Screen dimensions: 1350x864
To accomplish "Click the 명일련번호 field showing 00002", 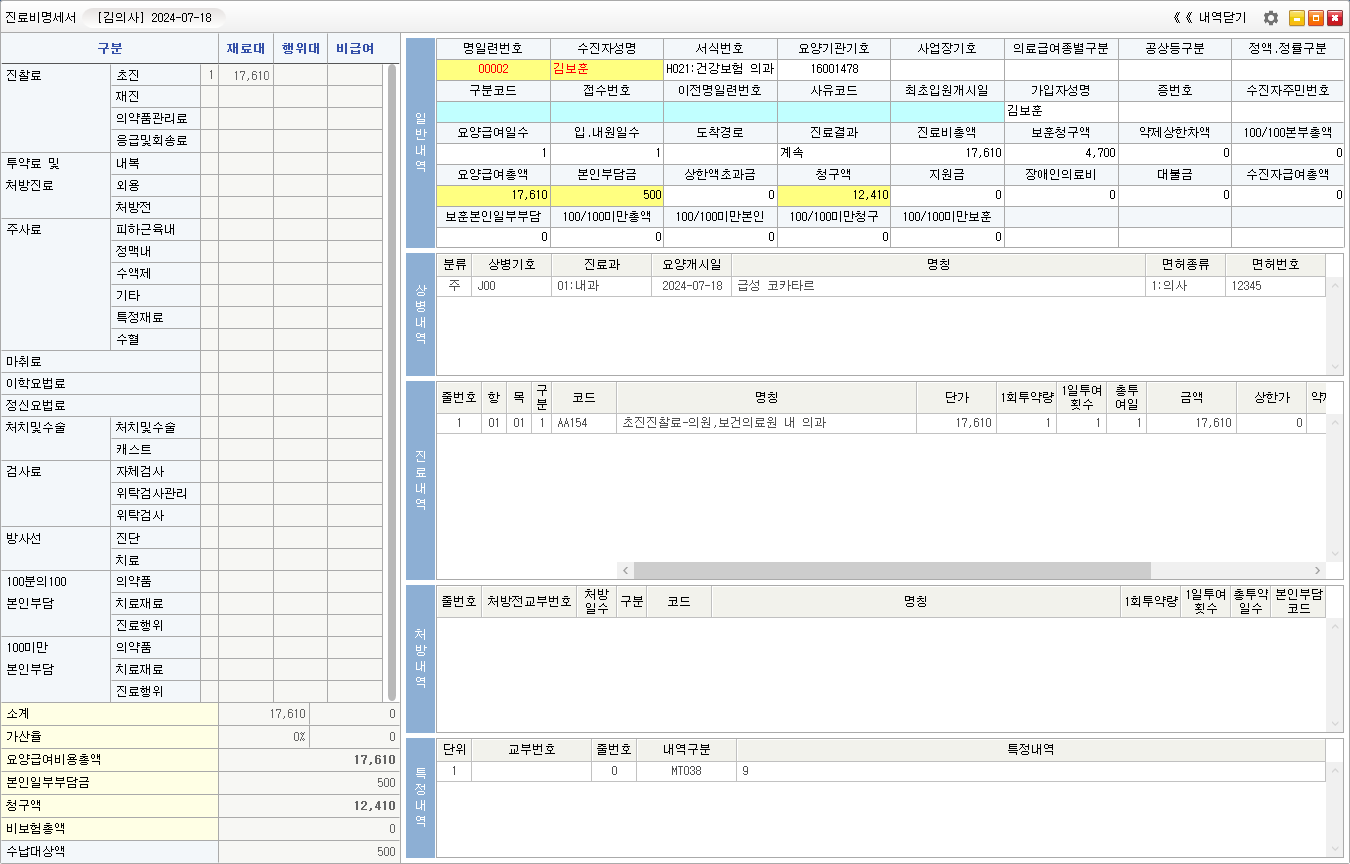I will (x=493, y=69).
